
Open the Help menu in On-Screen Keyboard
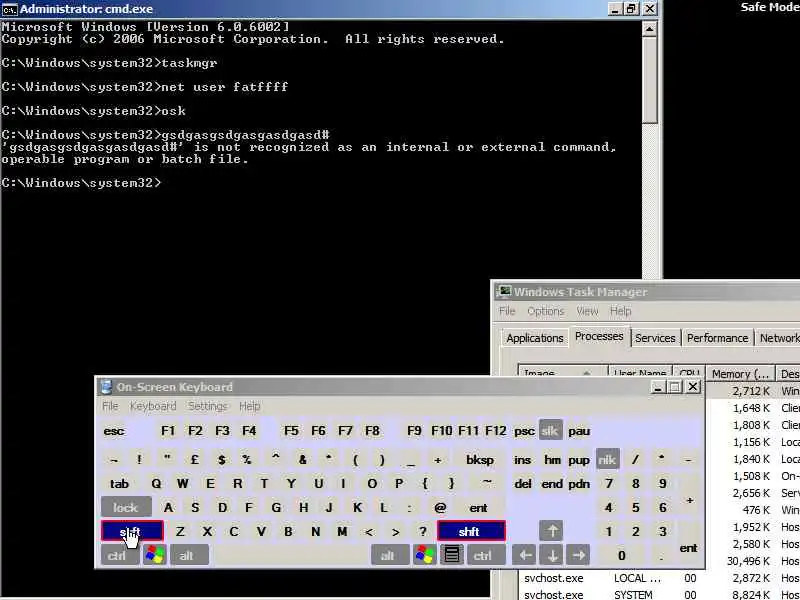[x=249, y=406]
